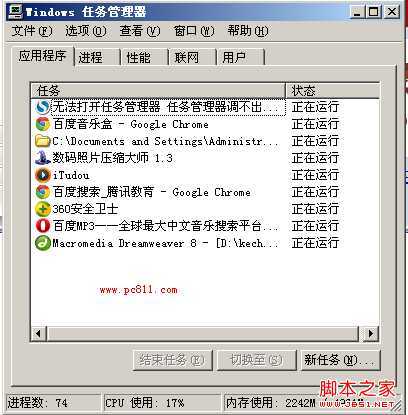Click the Chrome icon beside 百度音乐盒

(43, 124)
